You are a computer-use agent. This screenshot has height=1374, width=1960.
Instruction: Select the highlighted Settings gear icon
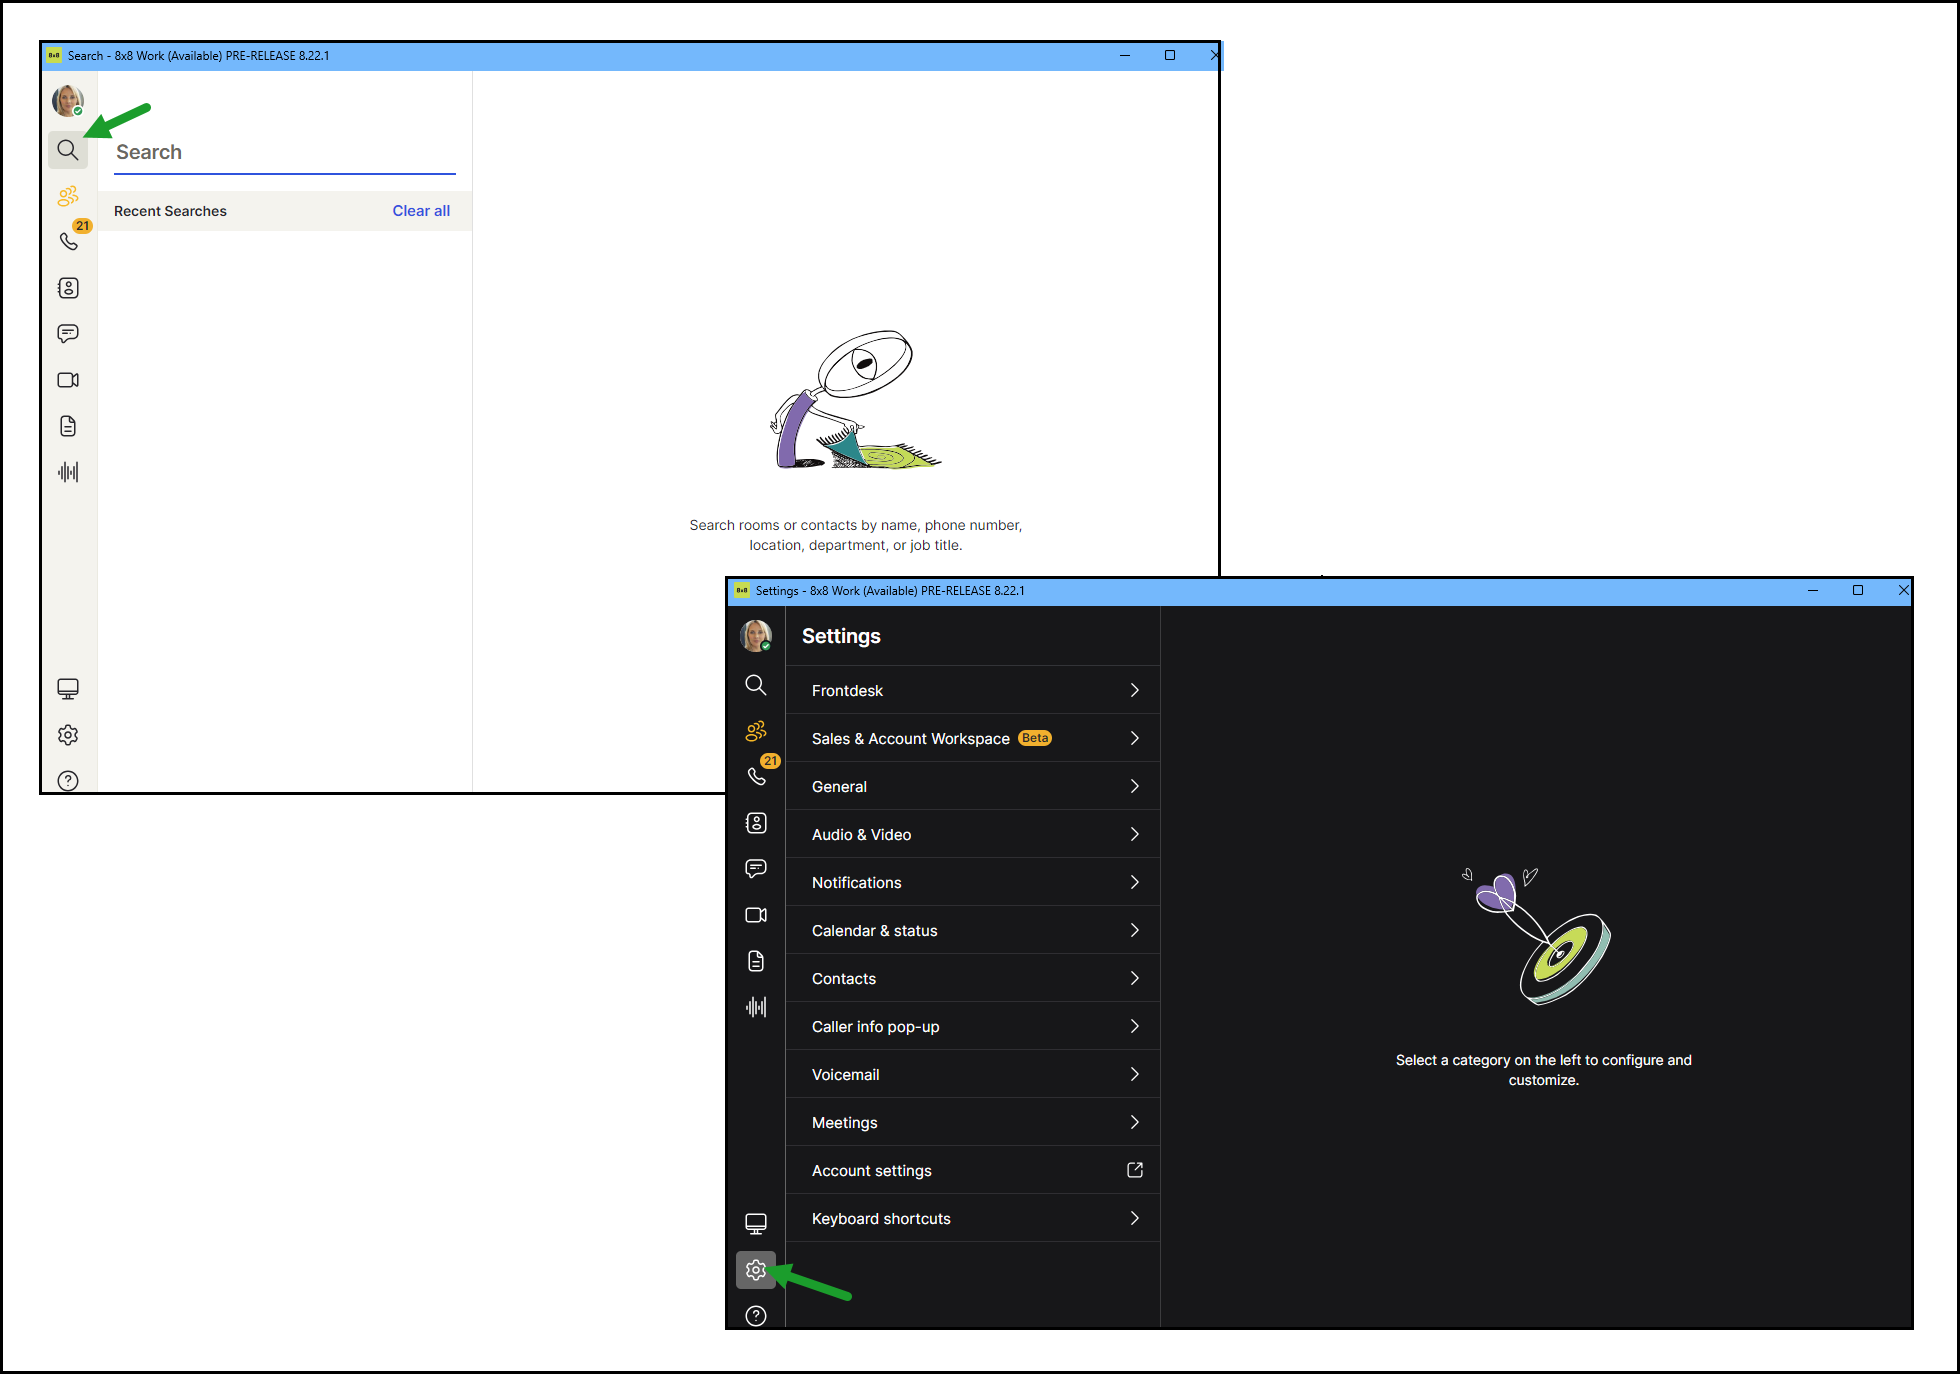756,1270
